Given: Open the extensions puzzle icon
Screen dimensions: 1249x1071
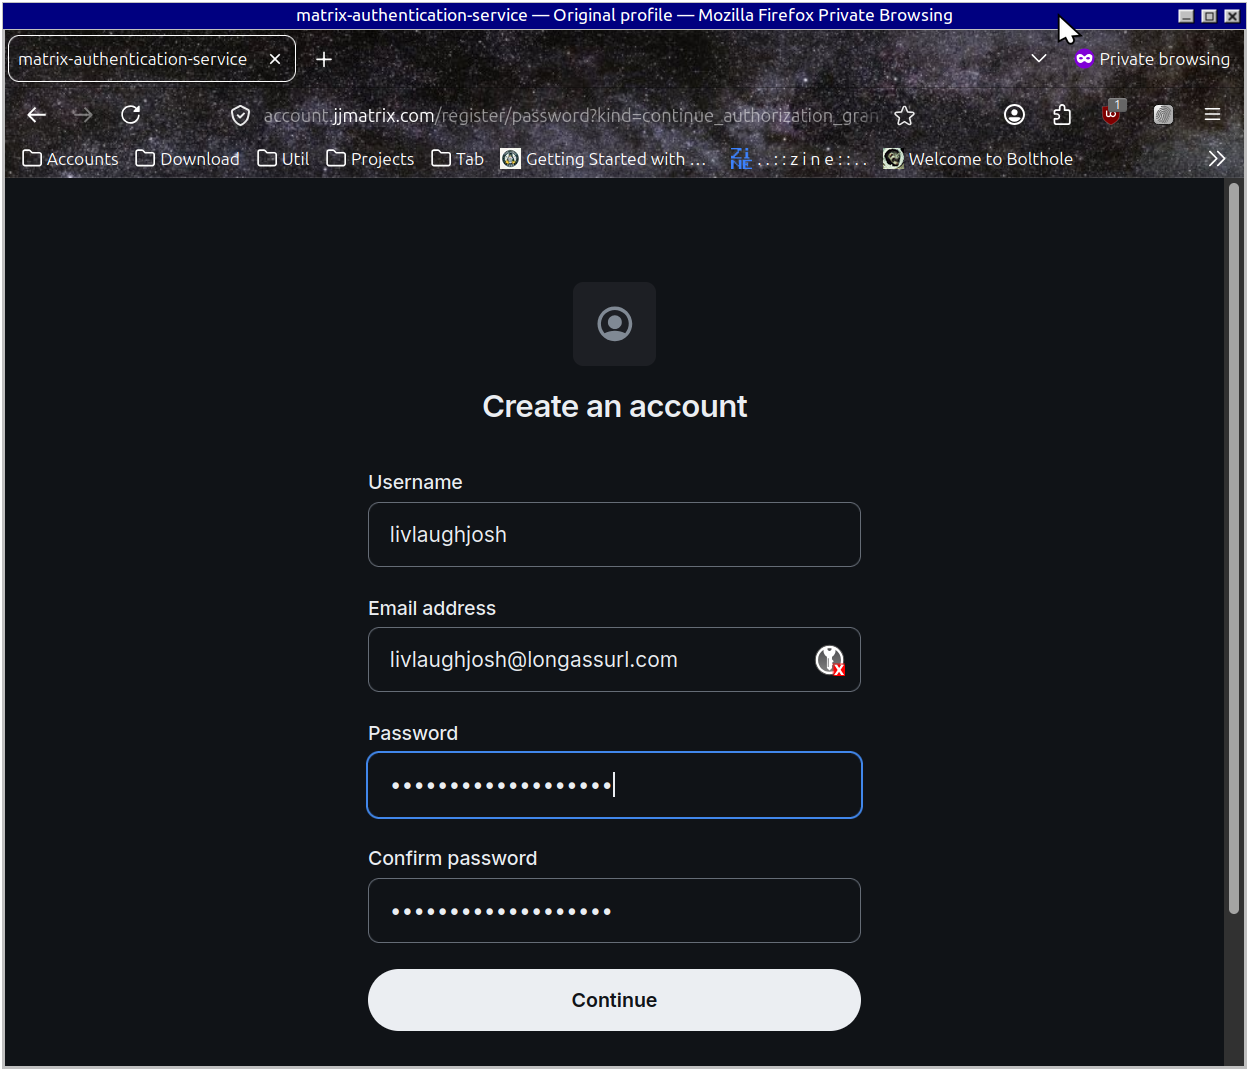Looking at the screenshot, I should click(x=1062, y=115).
